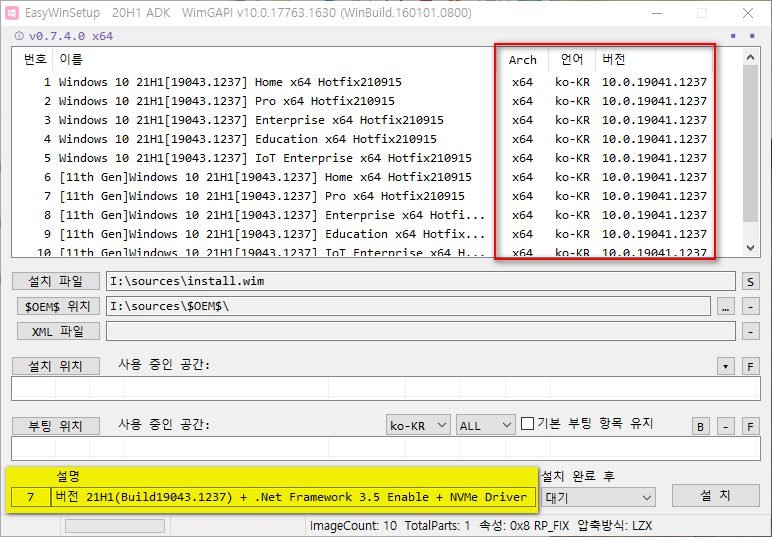The image size is (772, 537).
Task: Click the minus button in boot location row
Action: 725,427
